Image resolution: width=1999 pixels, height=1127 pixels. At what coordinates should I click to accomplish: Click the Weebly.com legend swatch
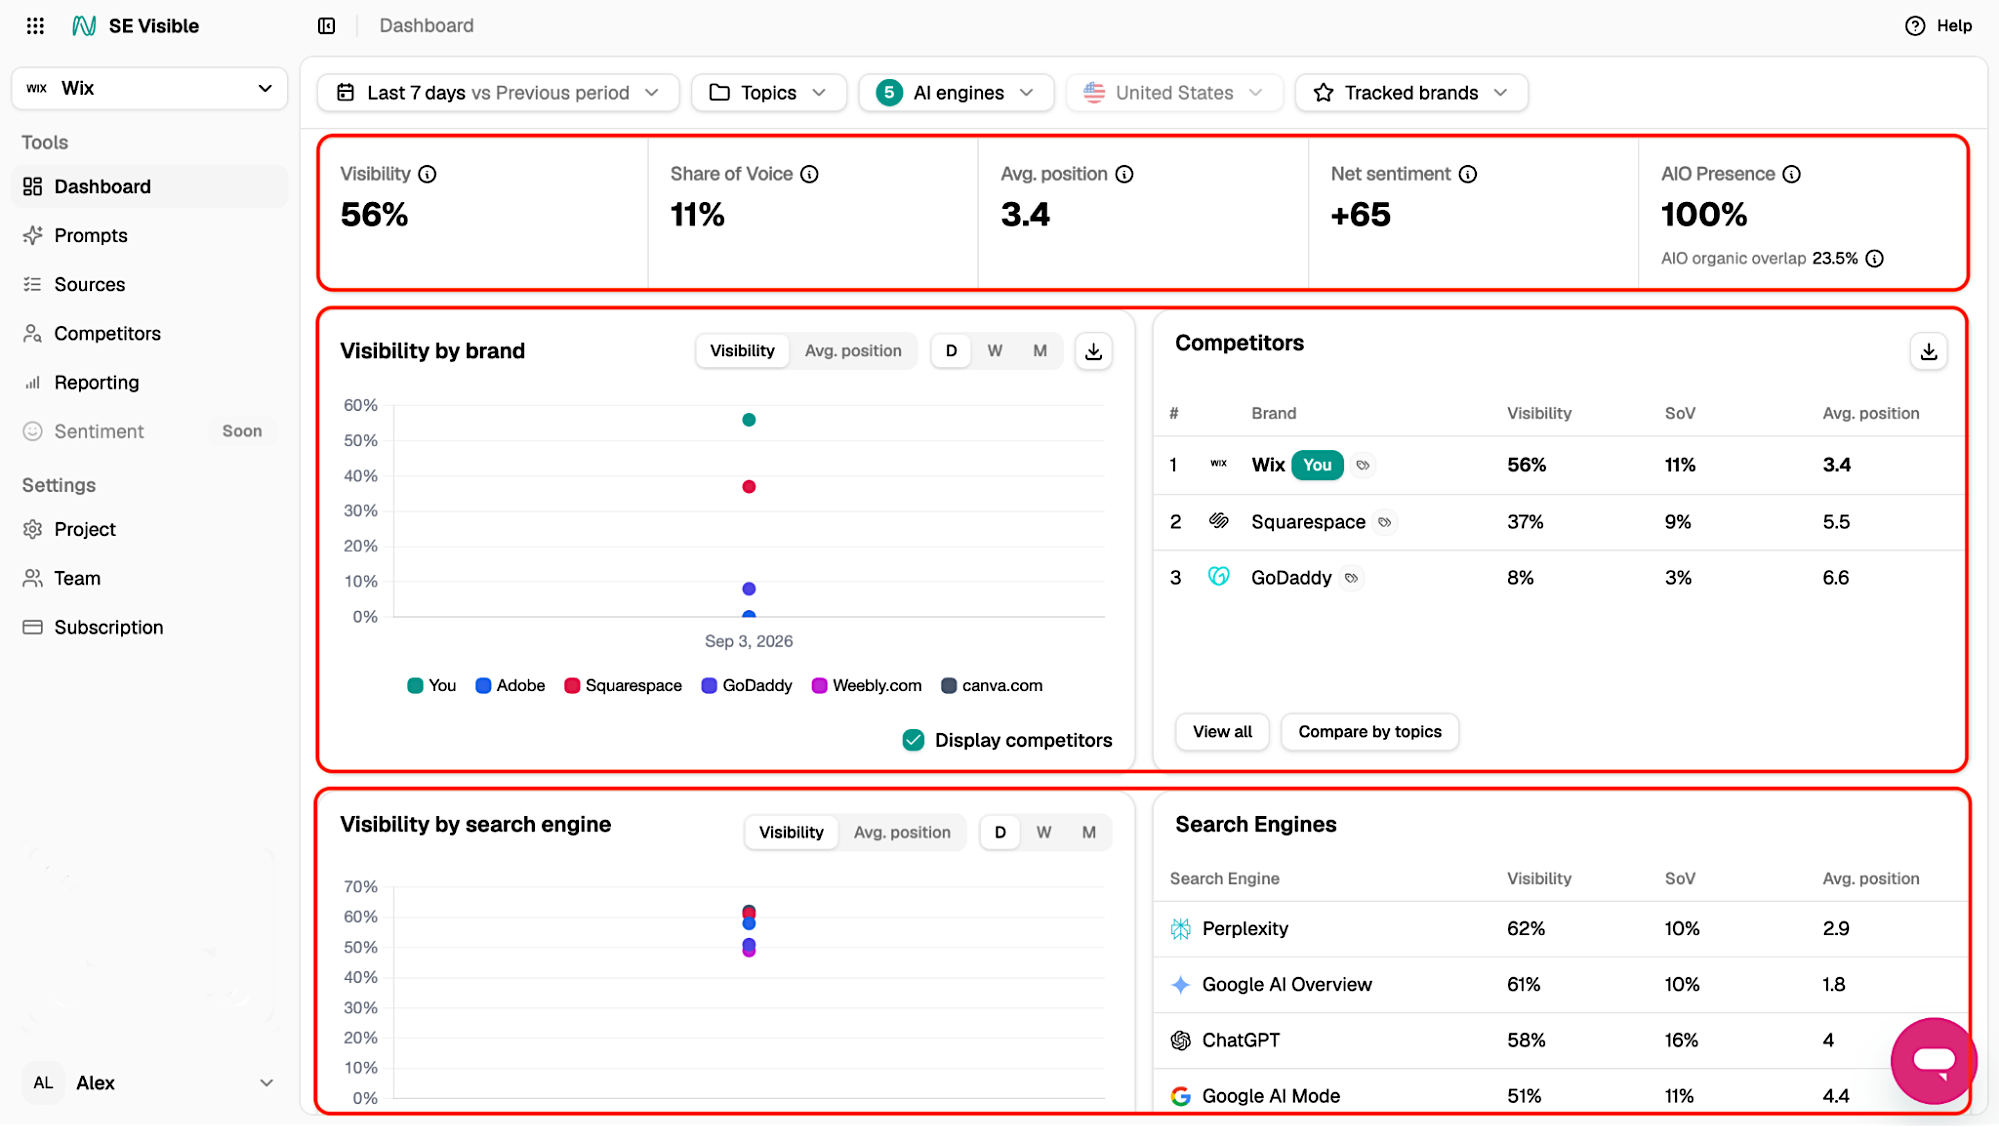819,686
